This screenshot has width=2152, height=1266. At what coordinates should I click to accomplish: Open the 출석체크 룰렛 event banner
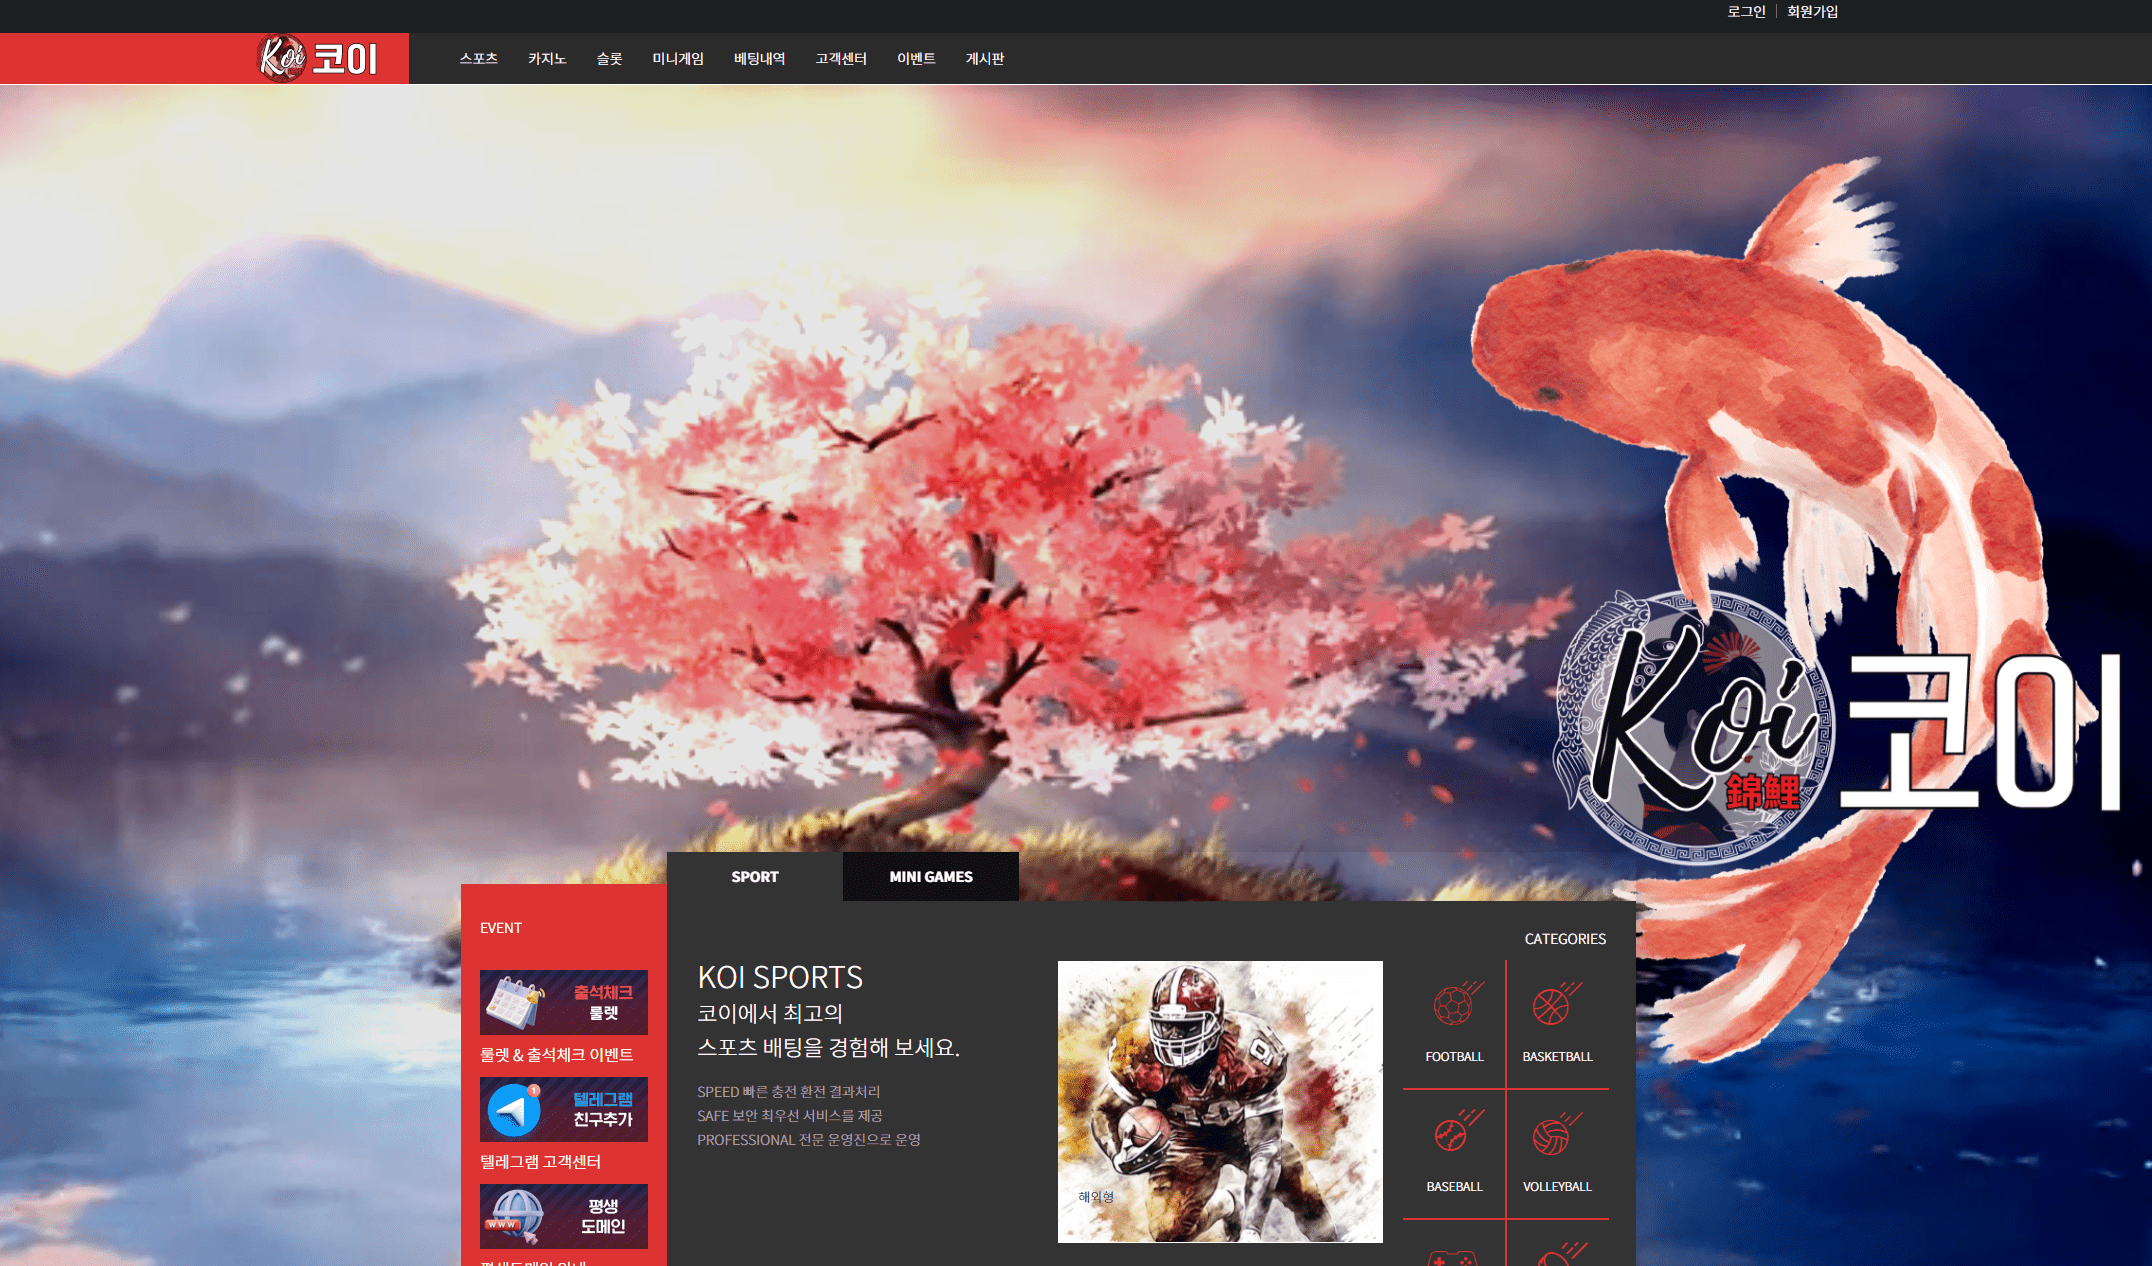(x=564, y=1002)
